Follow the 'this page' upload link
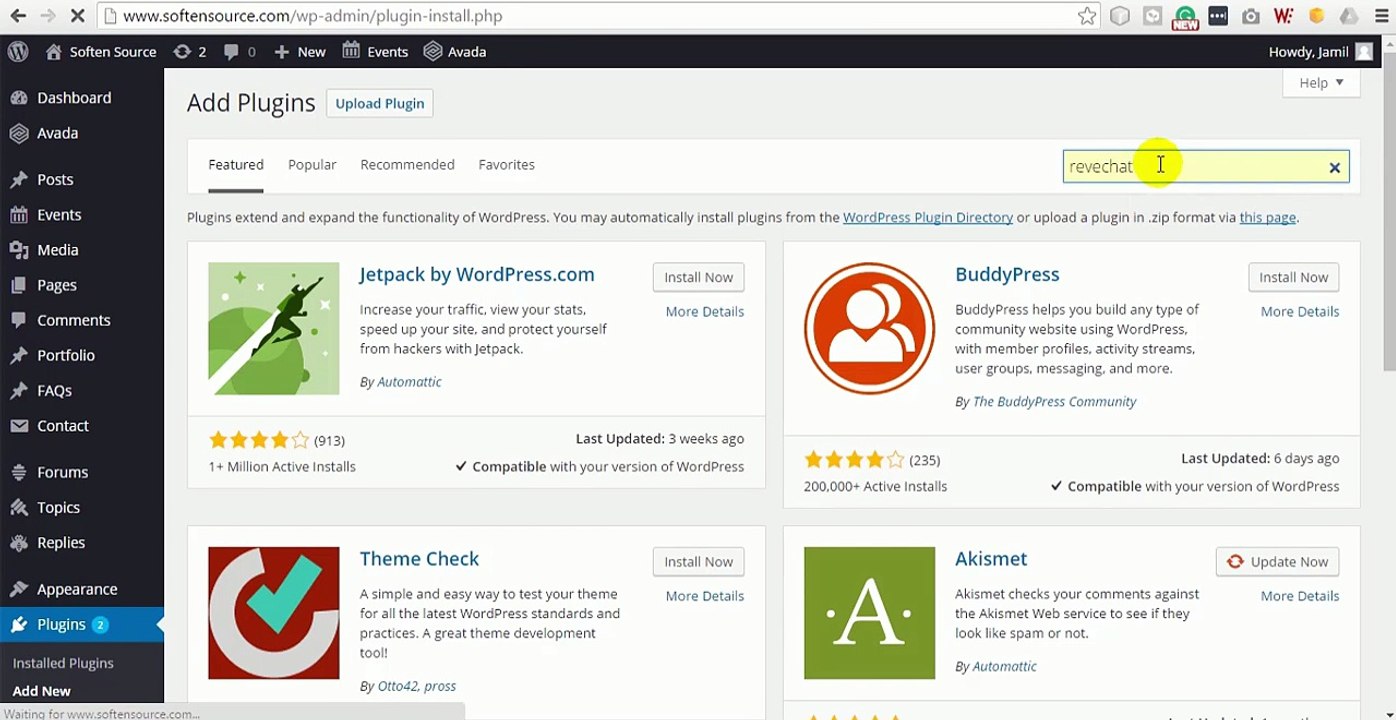Viewport: 1396px width, 720px height. click(1268, 217)
